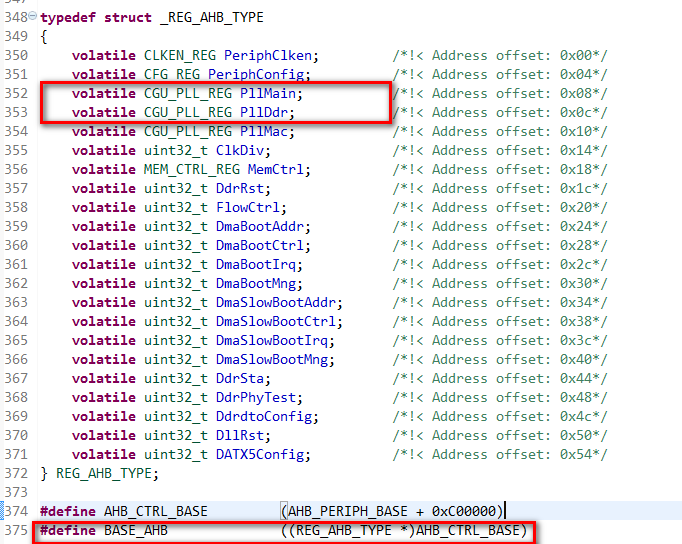The image size is (682, 544).
Task: Click line number 352 in the gutter
Action: [x=16, y=93]
